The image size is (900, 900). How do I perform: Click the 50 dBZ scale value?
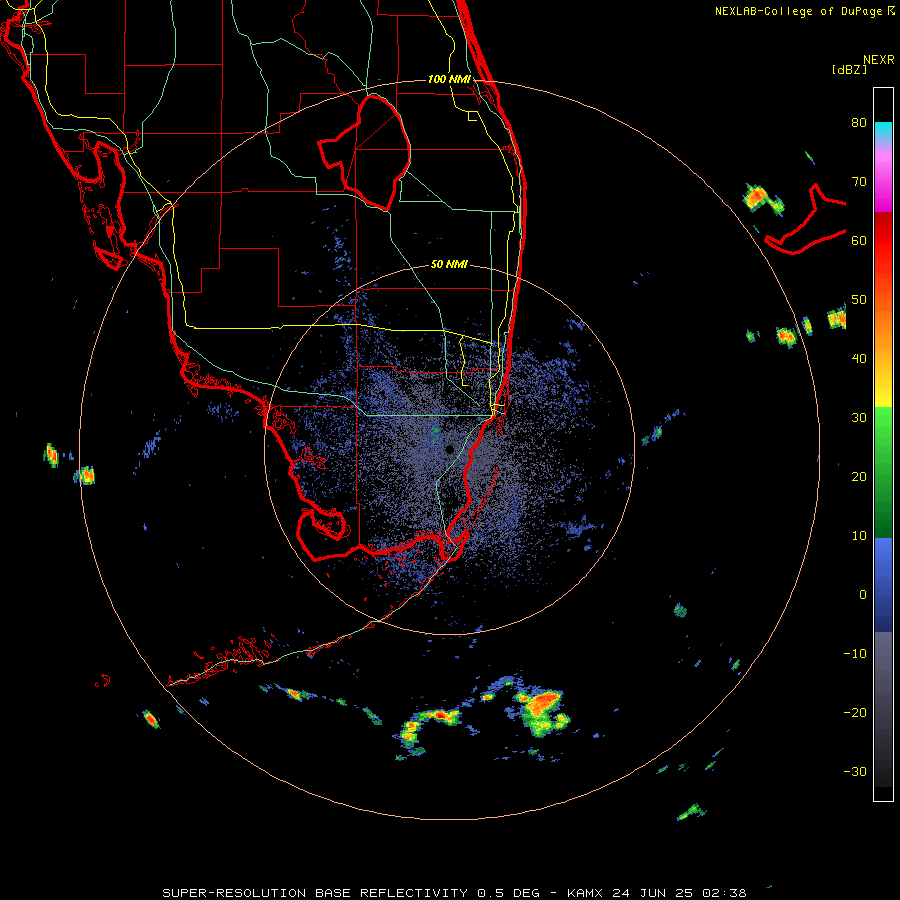859,300
